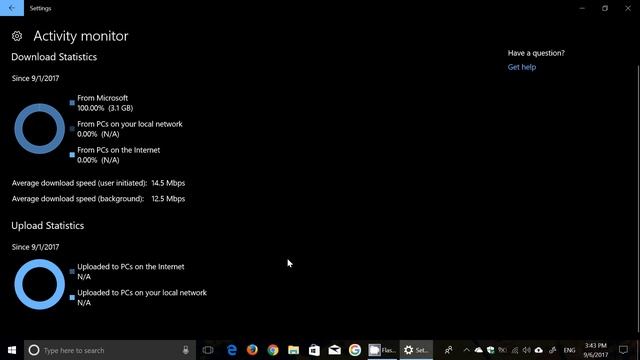640x360 pixels.
Task: Open the Google app taskbar icon
Action: [x=355, y=350]
